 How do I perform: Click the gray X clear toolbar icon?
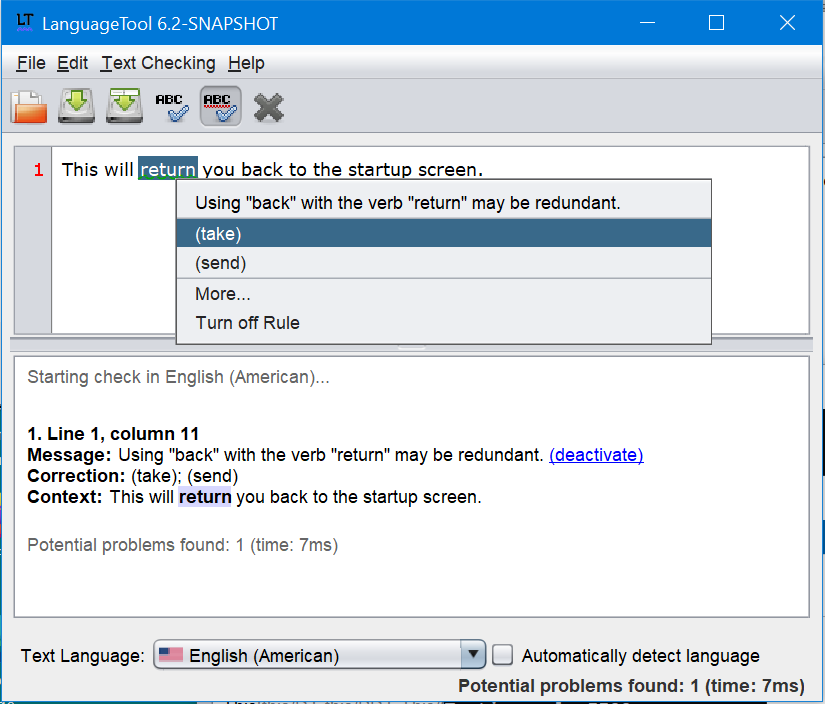pyautogui.click(x=268, y=108)
